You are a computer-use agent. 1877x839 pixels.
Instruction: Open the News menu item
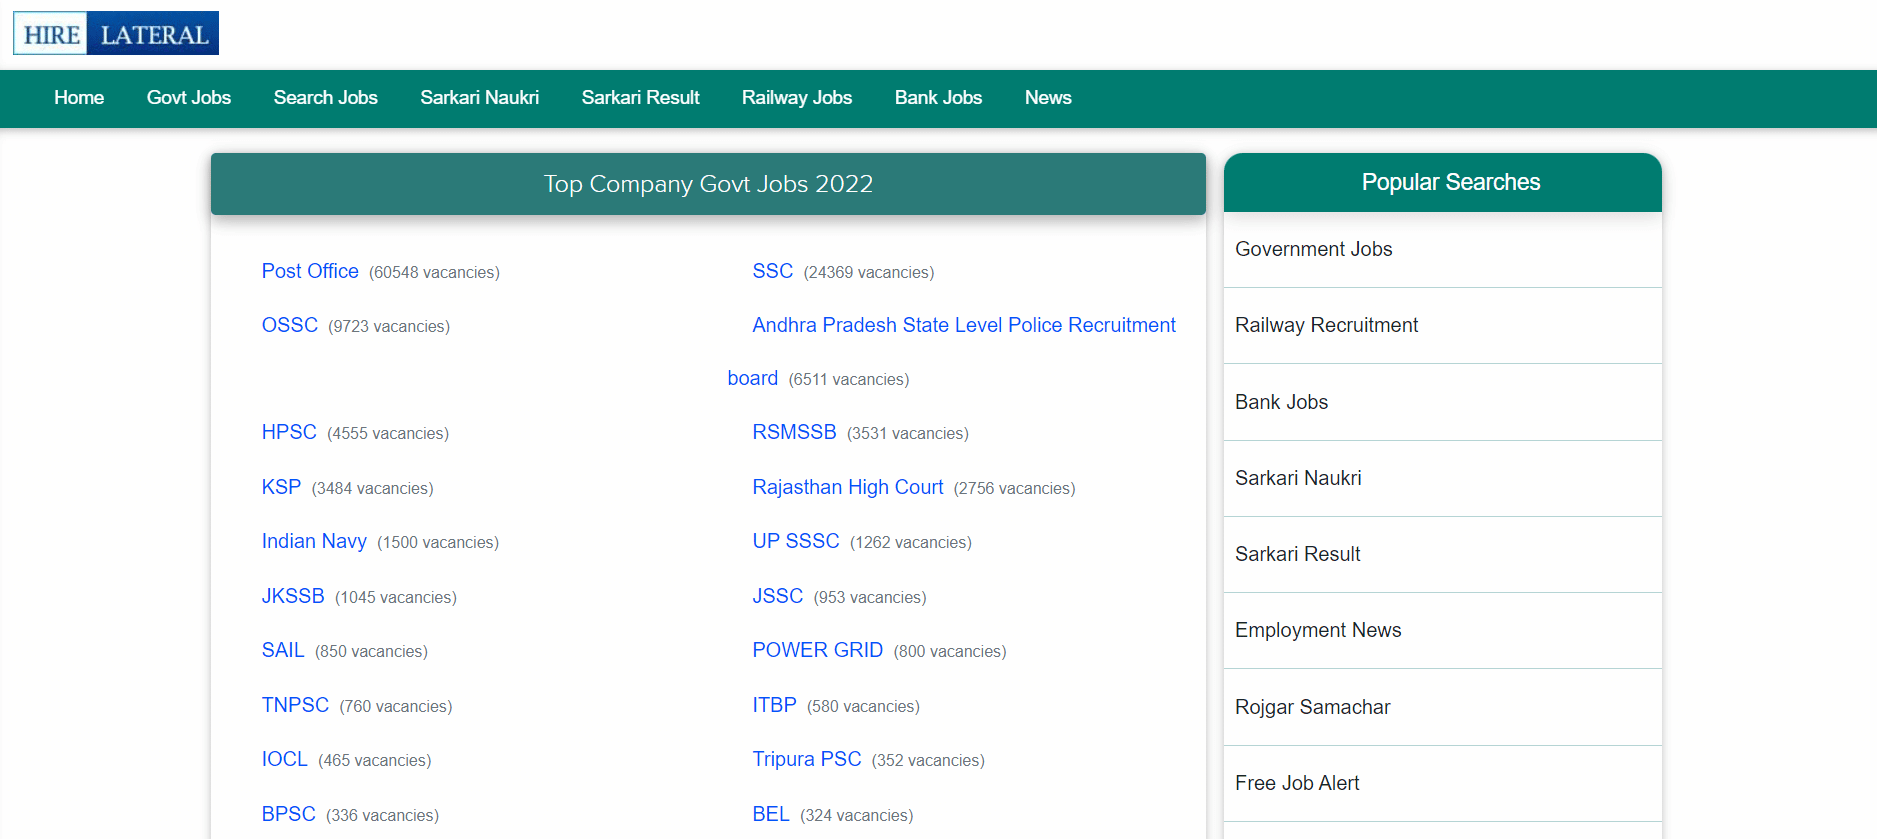(x=1048, y=98)
